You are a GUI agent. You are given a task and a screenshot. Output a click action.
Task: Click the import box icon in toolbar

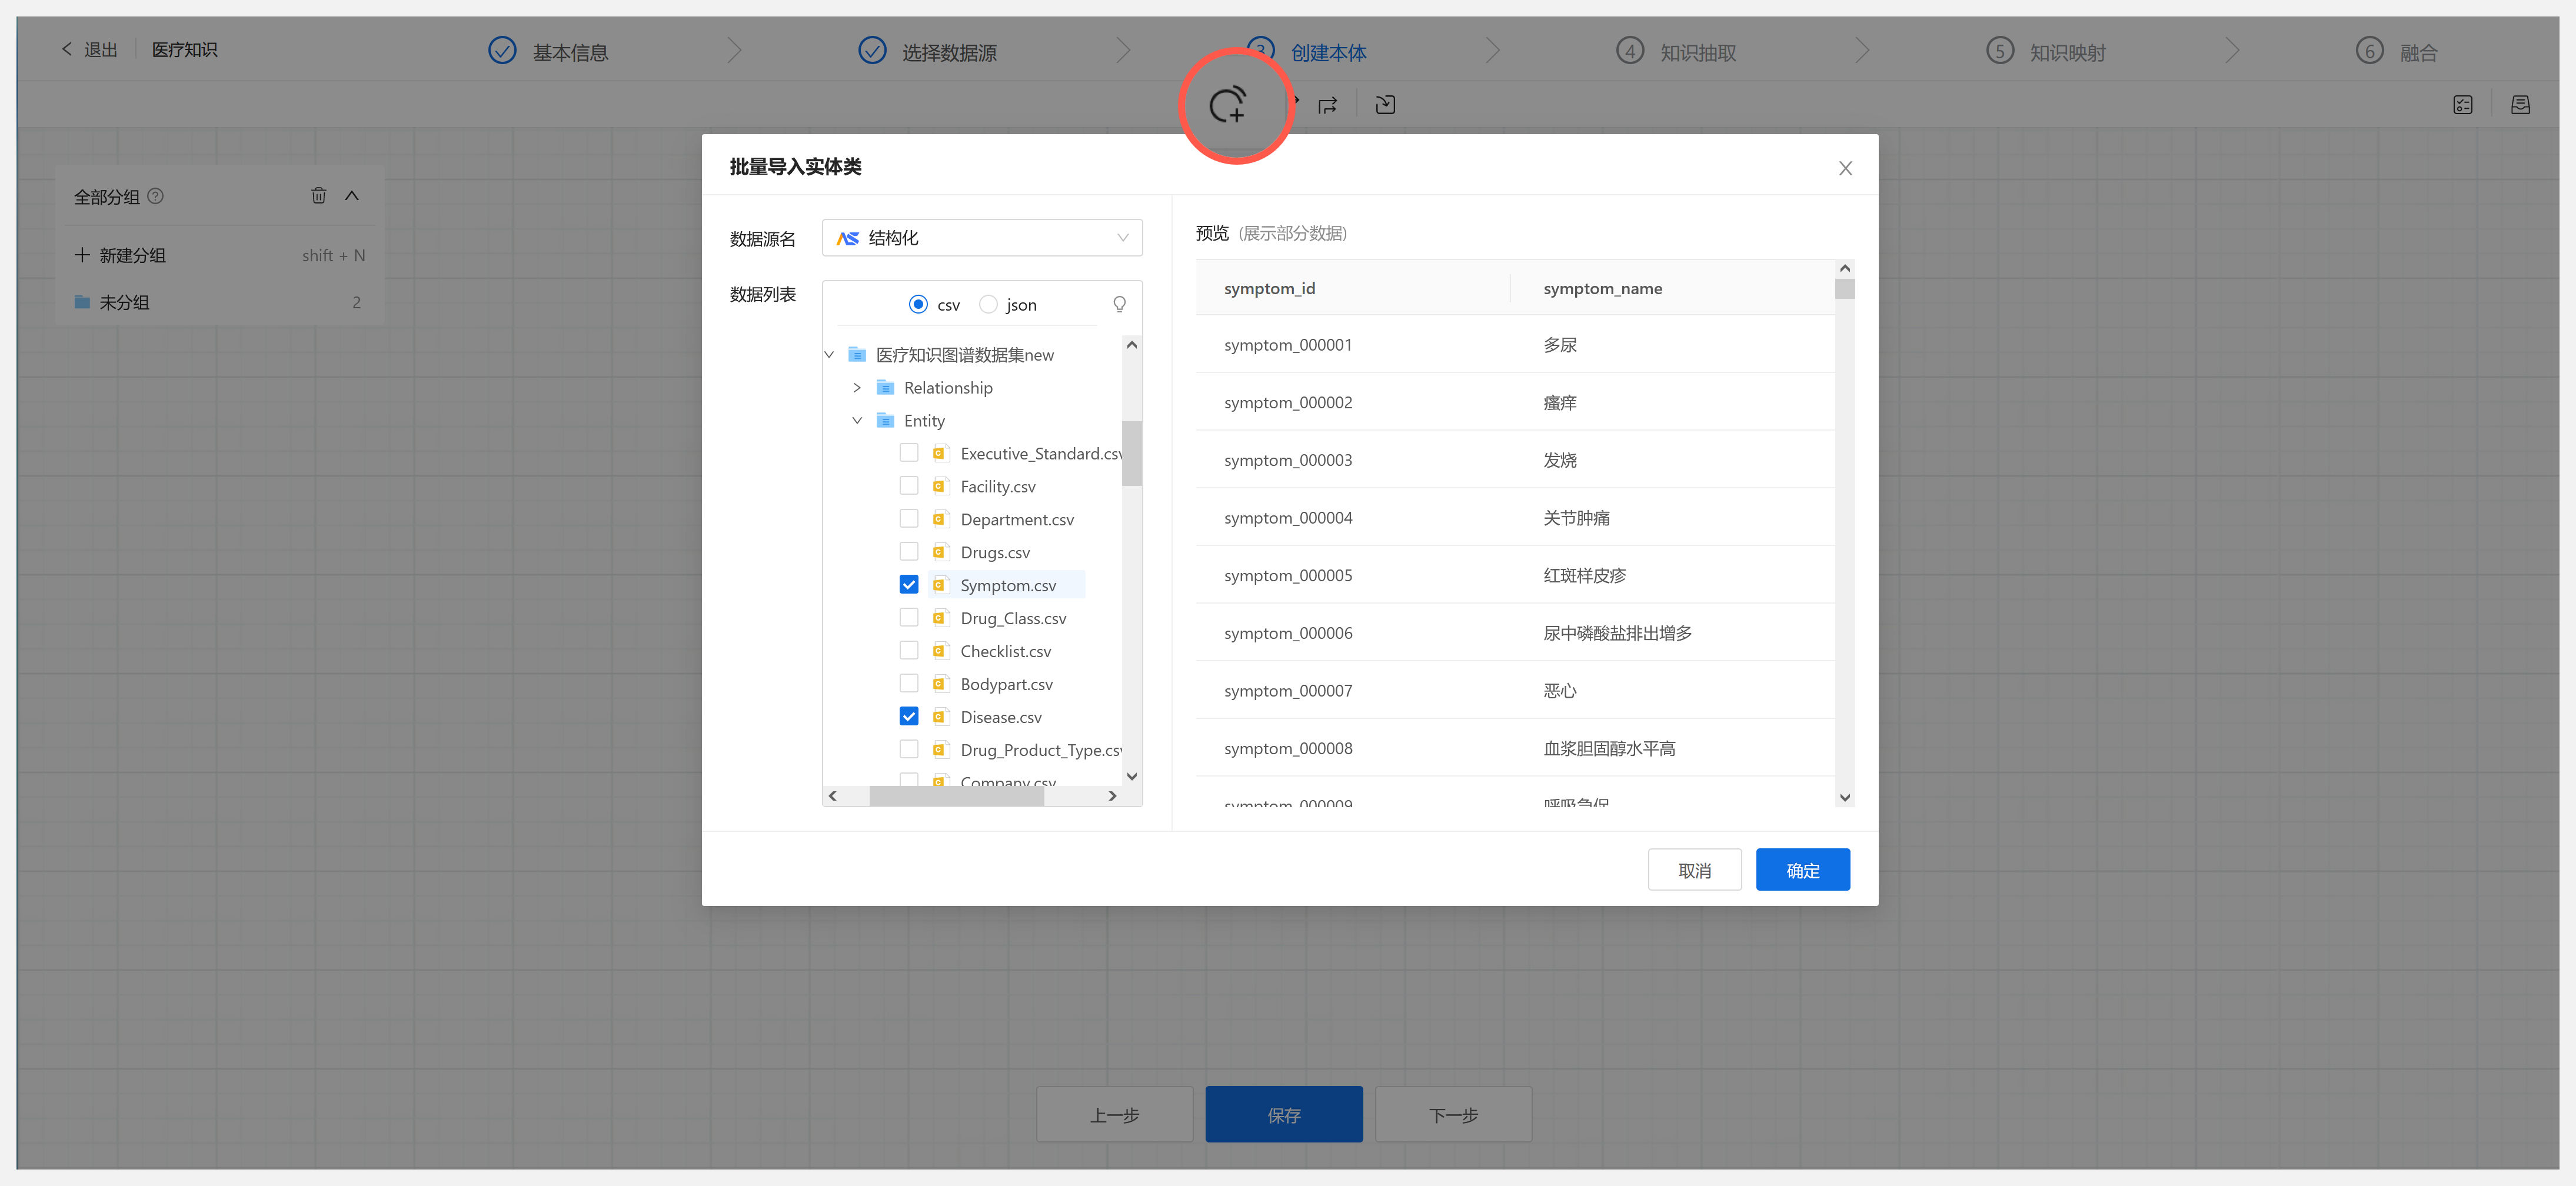(1385, 105)
